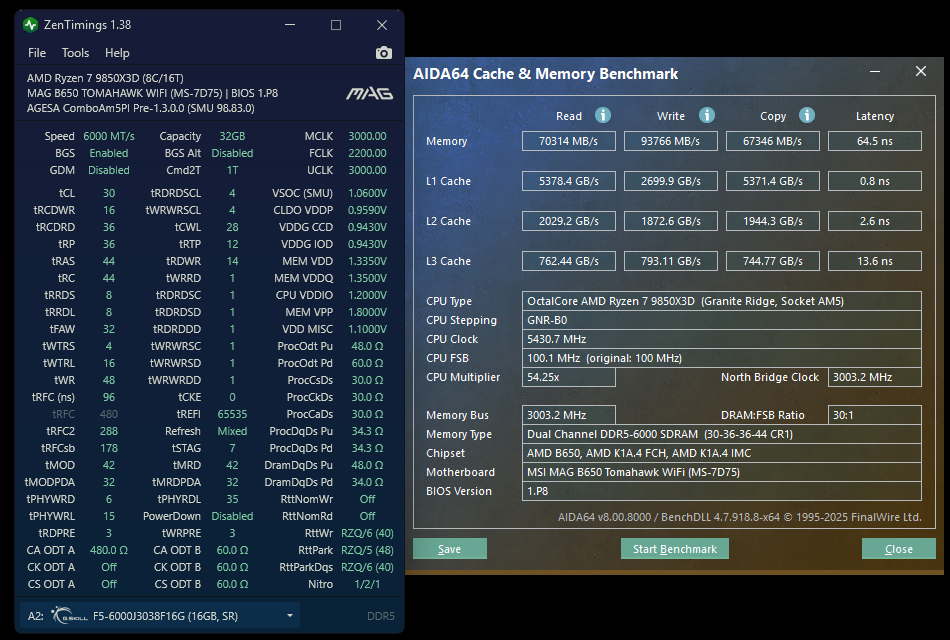
Task: Minimize the AIDA64 benchmark window
Action: click(x=875, y=72)
